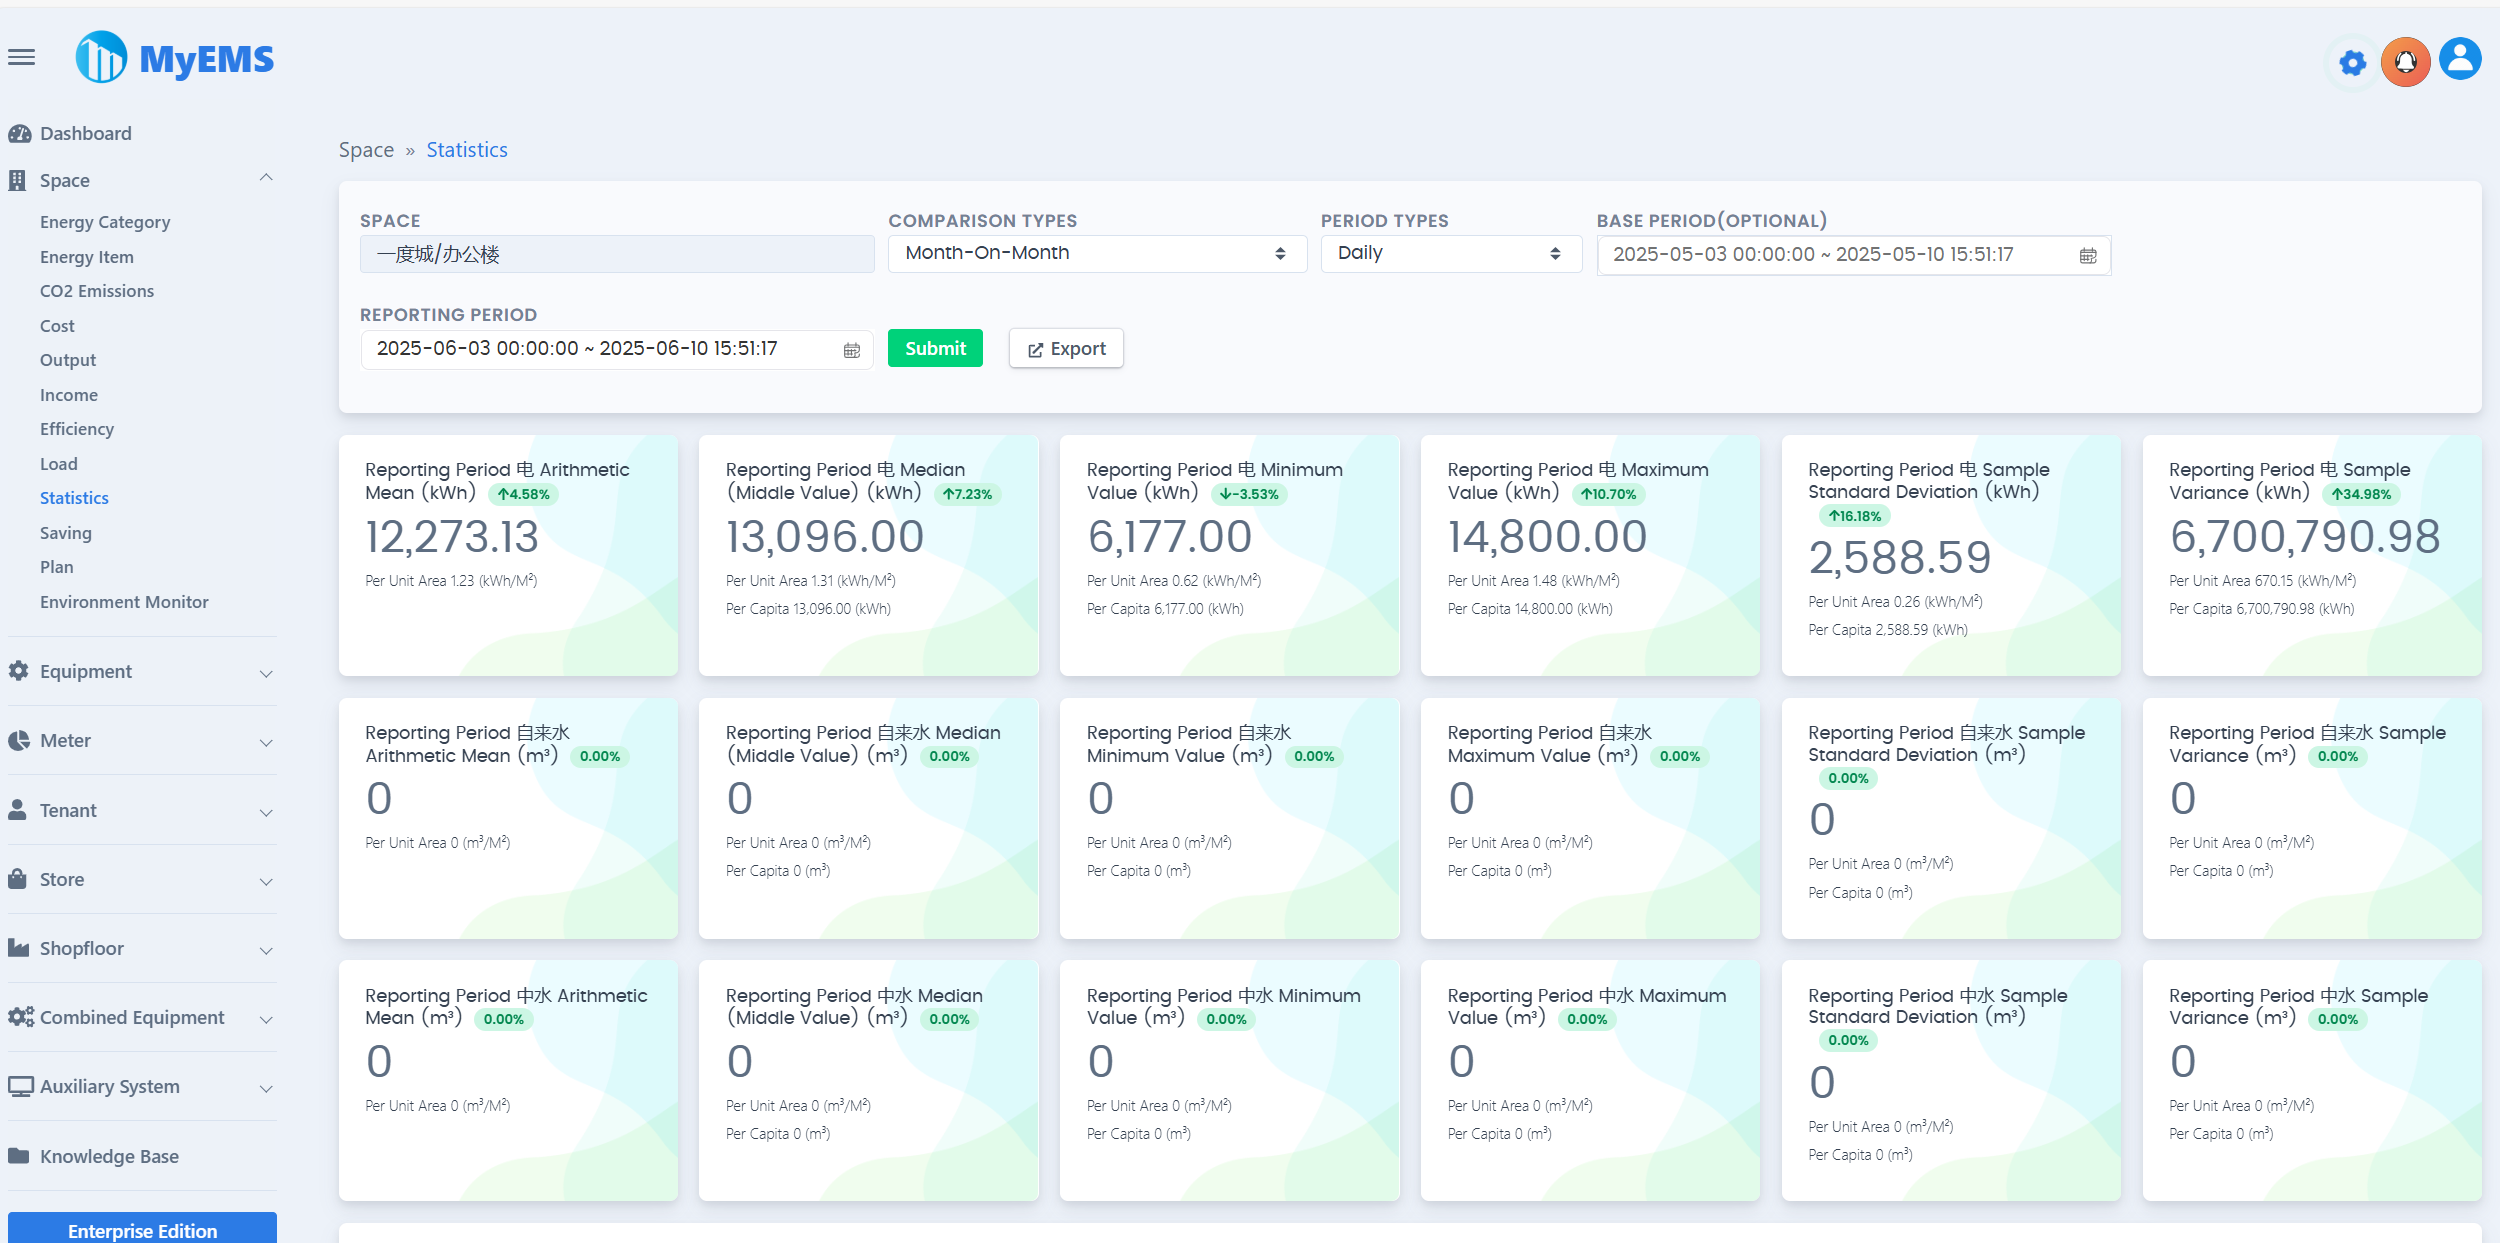
Task: Click the hamburger menu icon
Action: point(21,58)
